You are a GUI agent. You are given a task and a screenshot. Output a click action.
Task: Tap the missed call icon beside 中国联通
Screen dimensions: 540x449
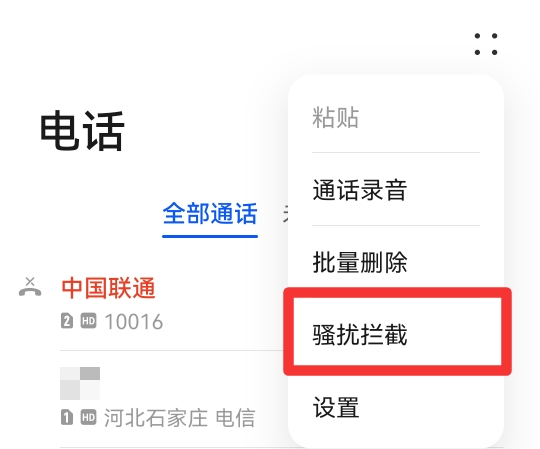(30, 287)
